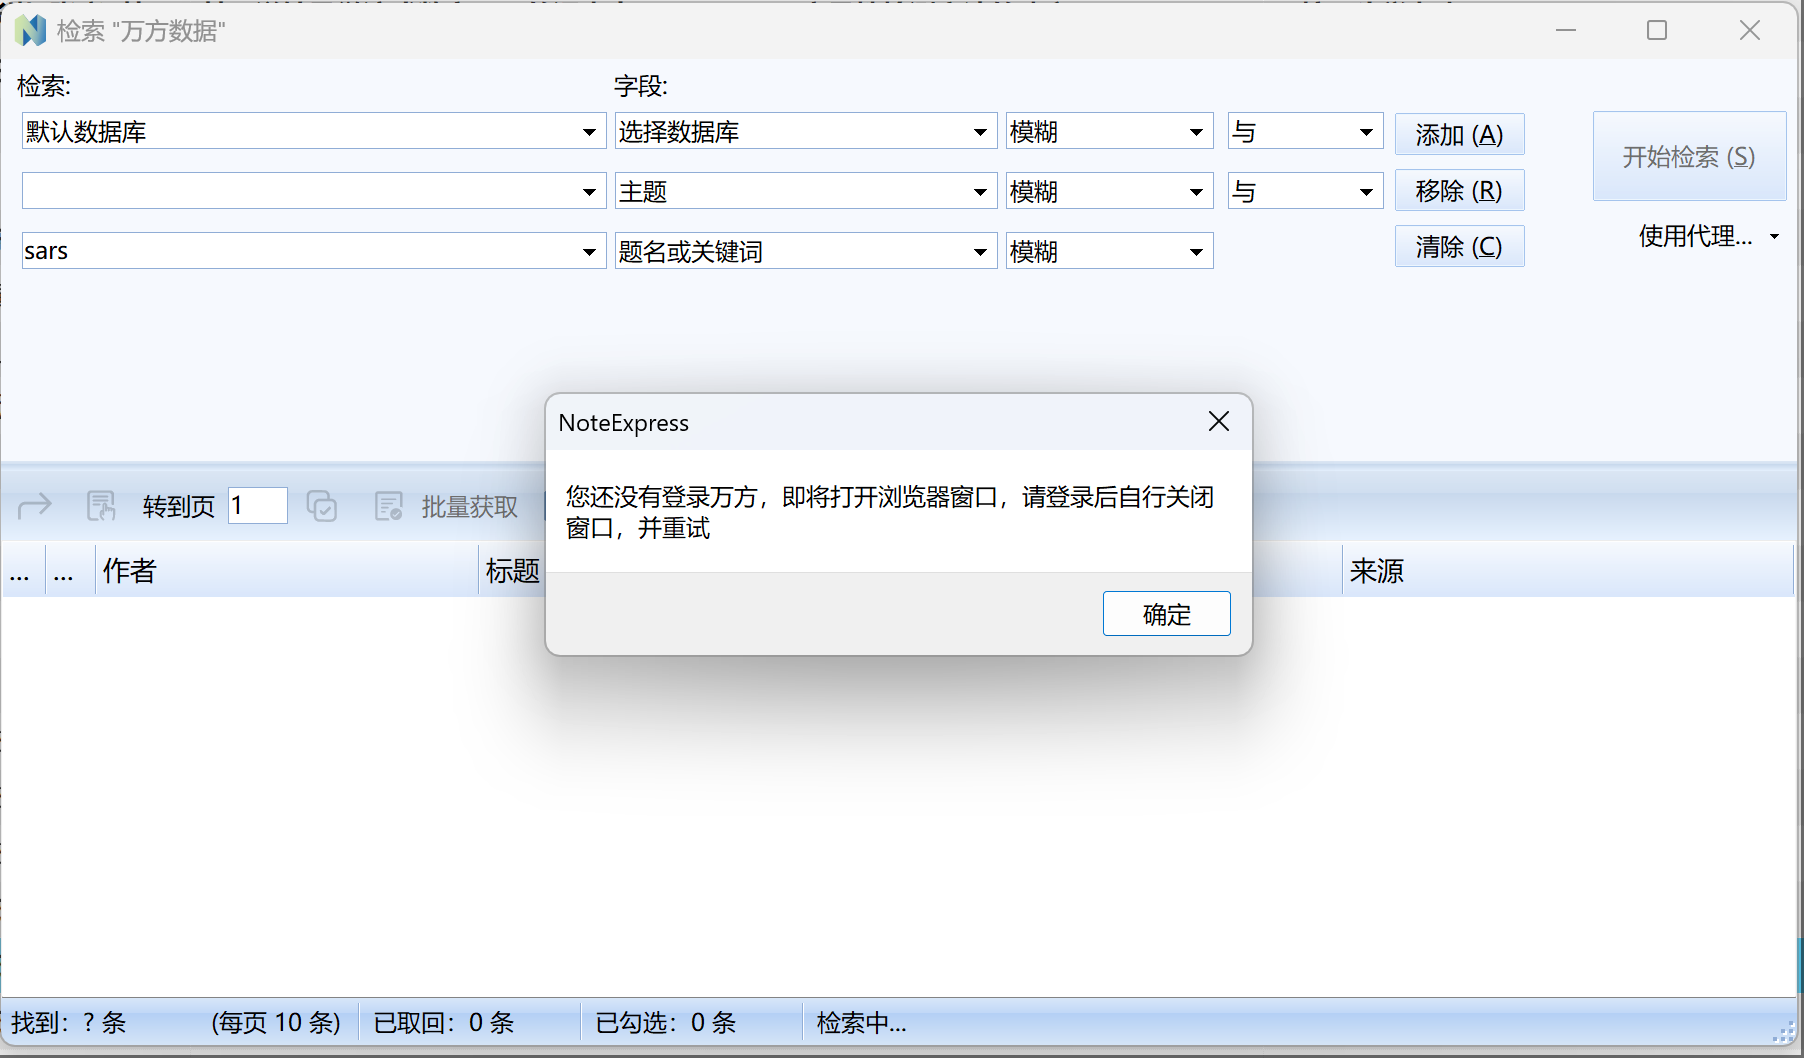Click the NoteExpress app logo icon
The width and height of the screenshot is (1804, 1058).
[31, 31]
